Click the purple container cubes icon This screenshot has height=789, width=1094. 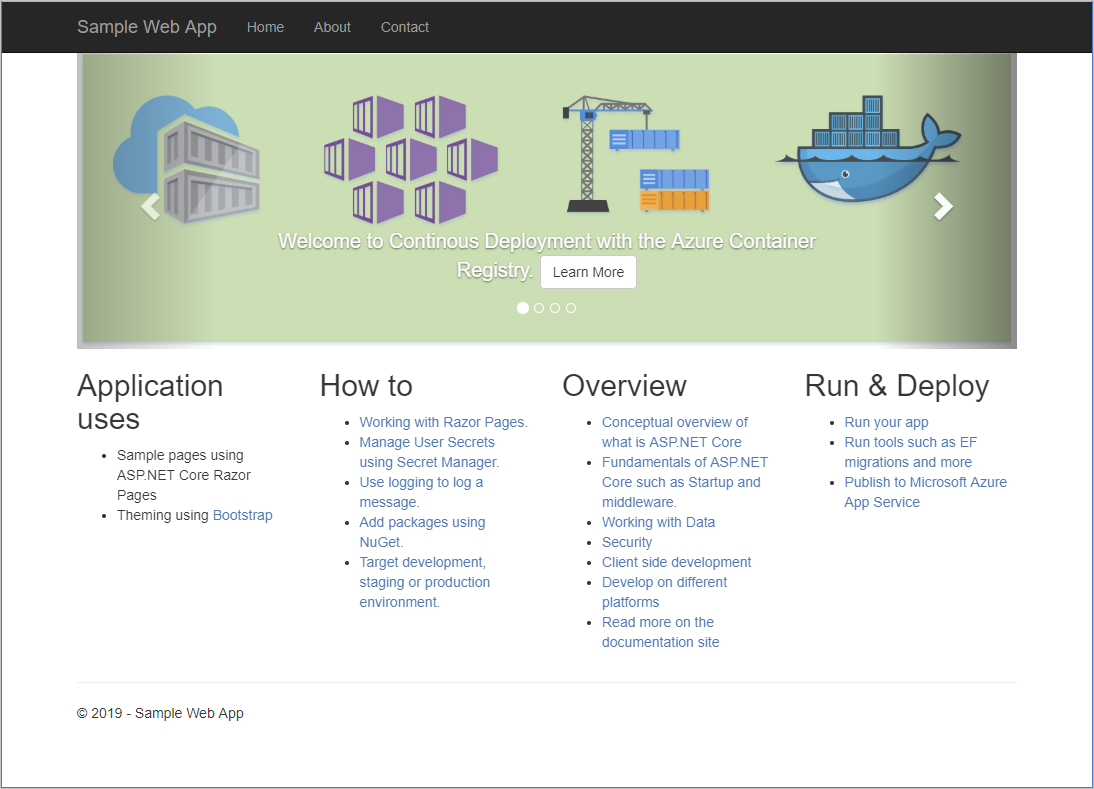(x=411, y=159)
